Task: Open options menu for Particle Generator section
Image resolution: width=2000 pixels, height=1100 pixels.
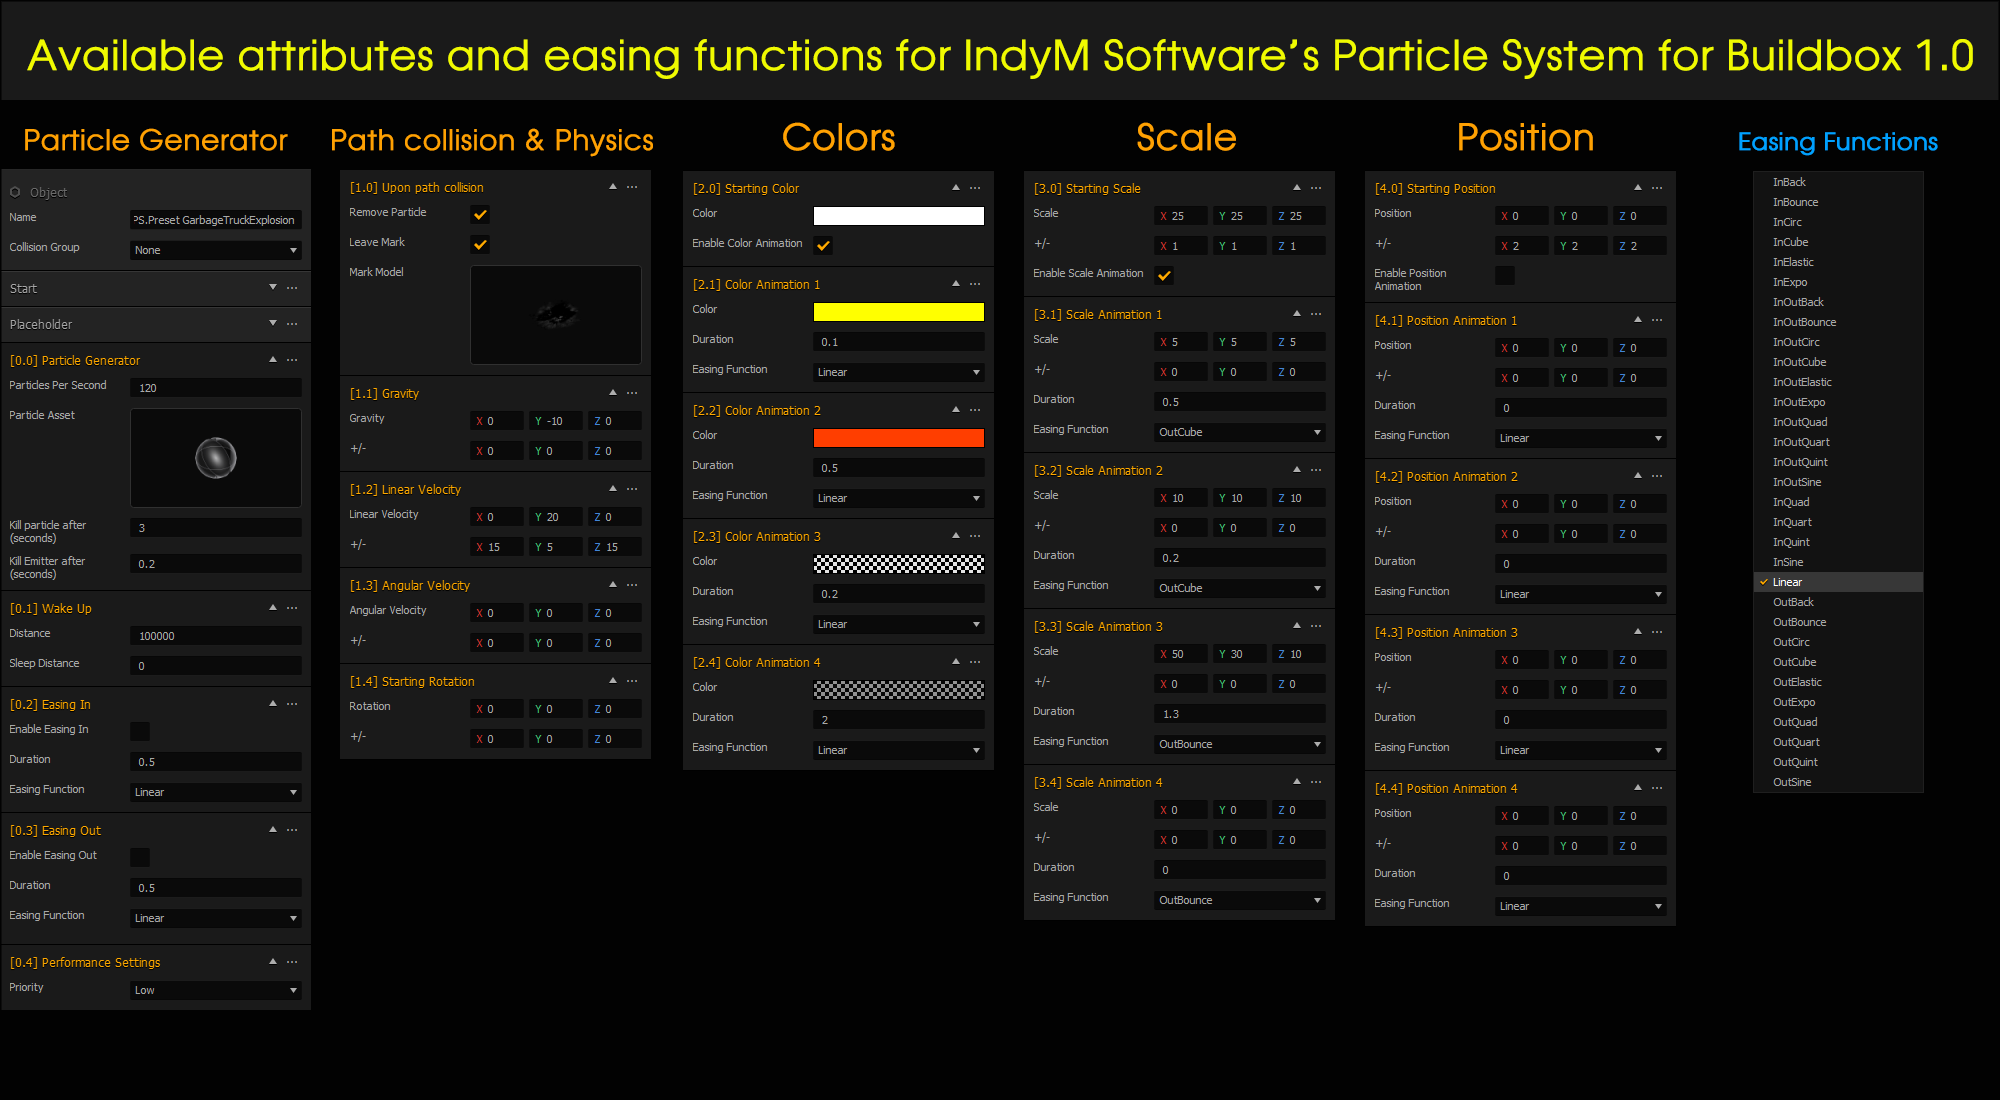Action: 292,360
